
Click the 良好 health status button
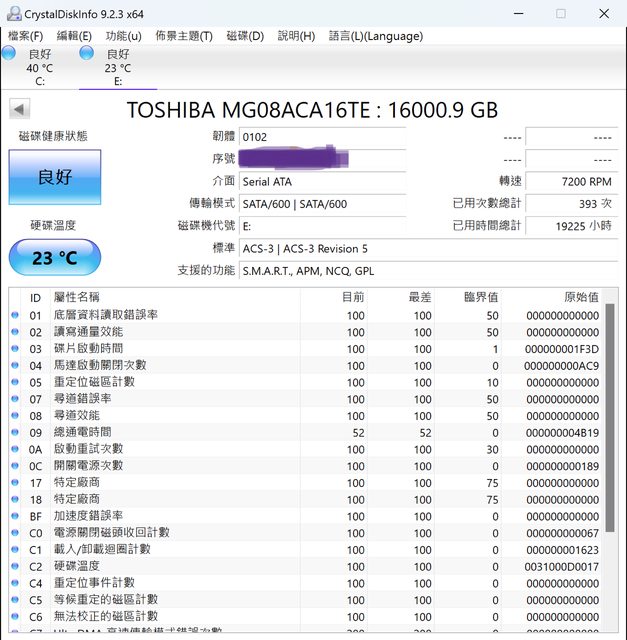point(55,177)
